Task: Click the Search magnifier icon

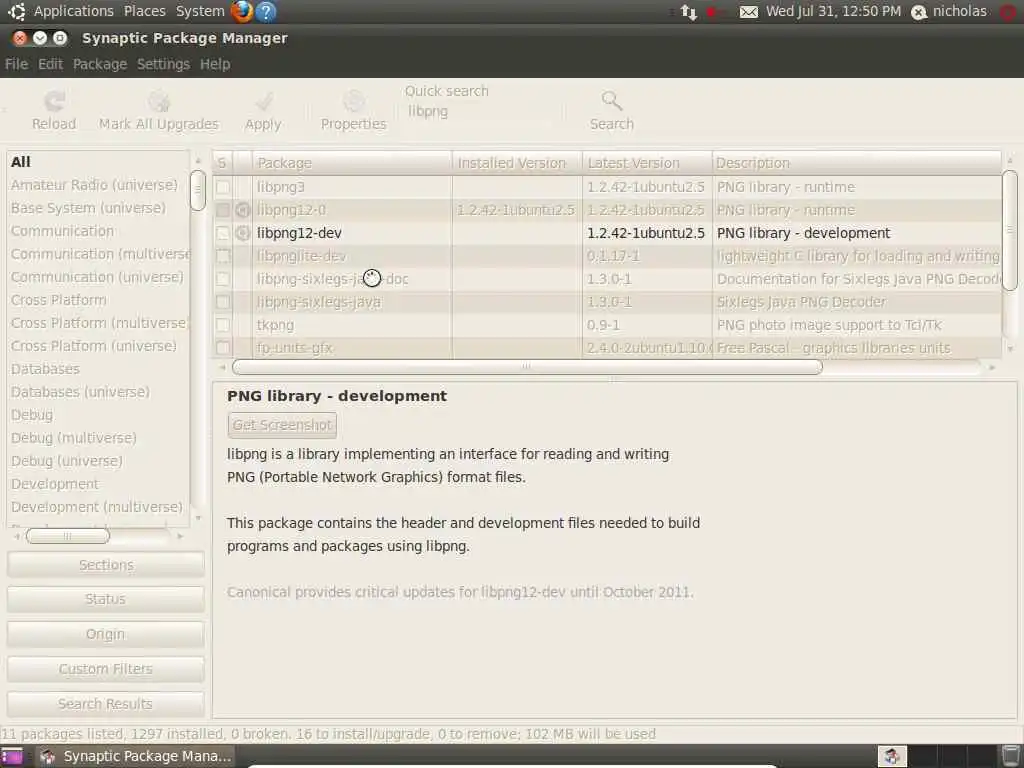Action: [612, 101]
